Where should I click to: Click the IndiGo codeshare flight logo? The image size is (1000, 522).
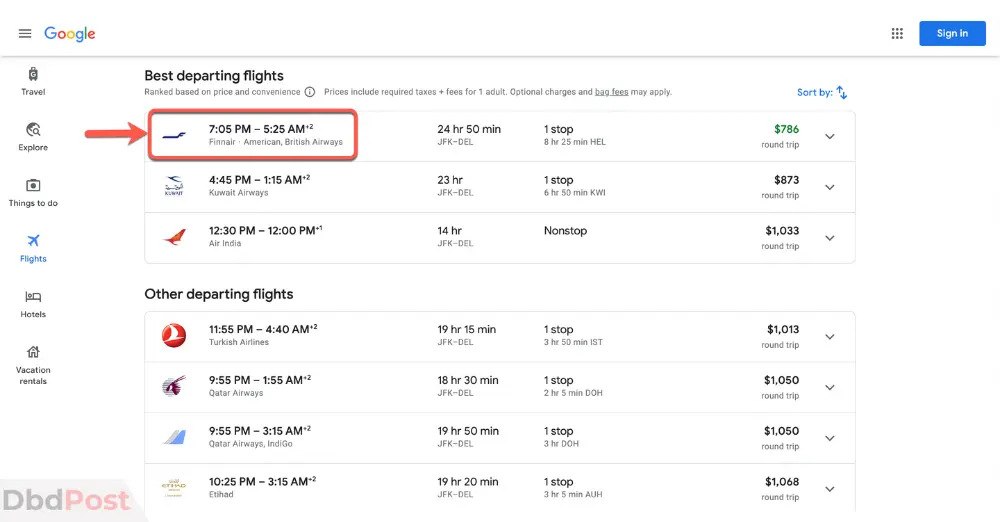coord(174,437)
